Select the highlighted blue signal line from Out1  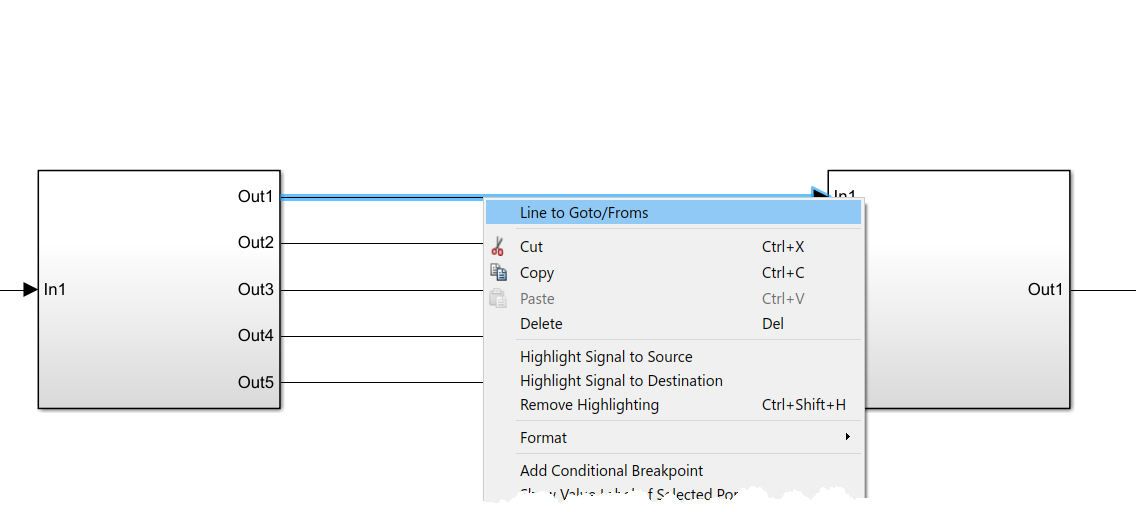(x=380, y=198)
